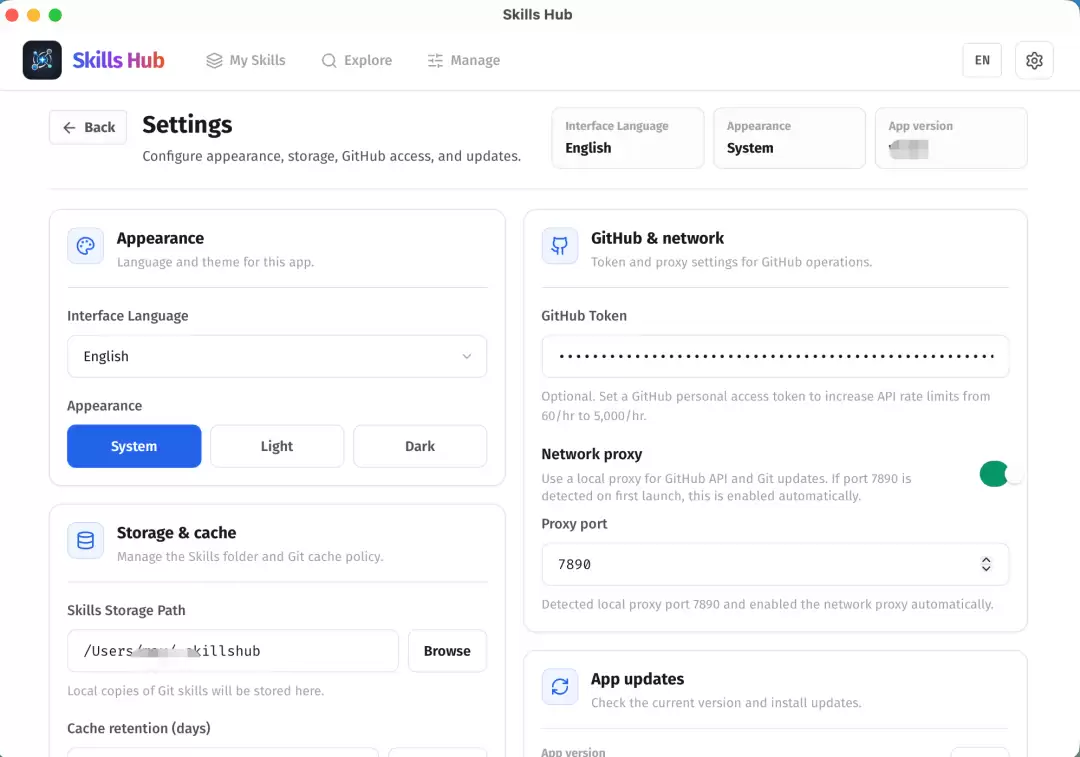Click the Explore magnifier icon
This screenshot has height=757, width=1080.
click(329, 61)
